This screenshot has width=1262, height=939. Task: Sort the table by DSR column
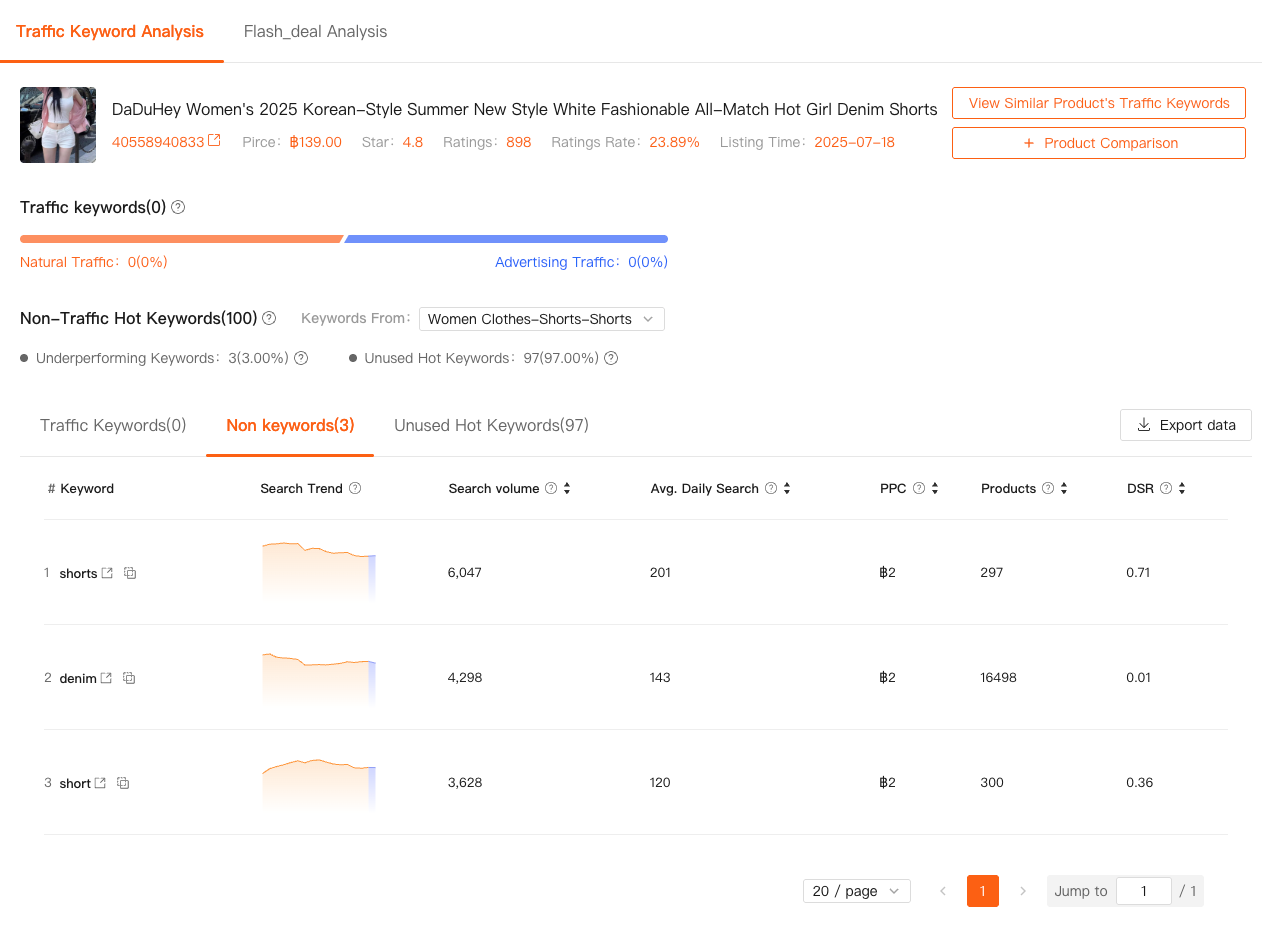pyautogui.click(x=1182, y=488)
